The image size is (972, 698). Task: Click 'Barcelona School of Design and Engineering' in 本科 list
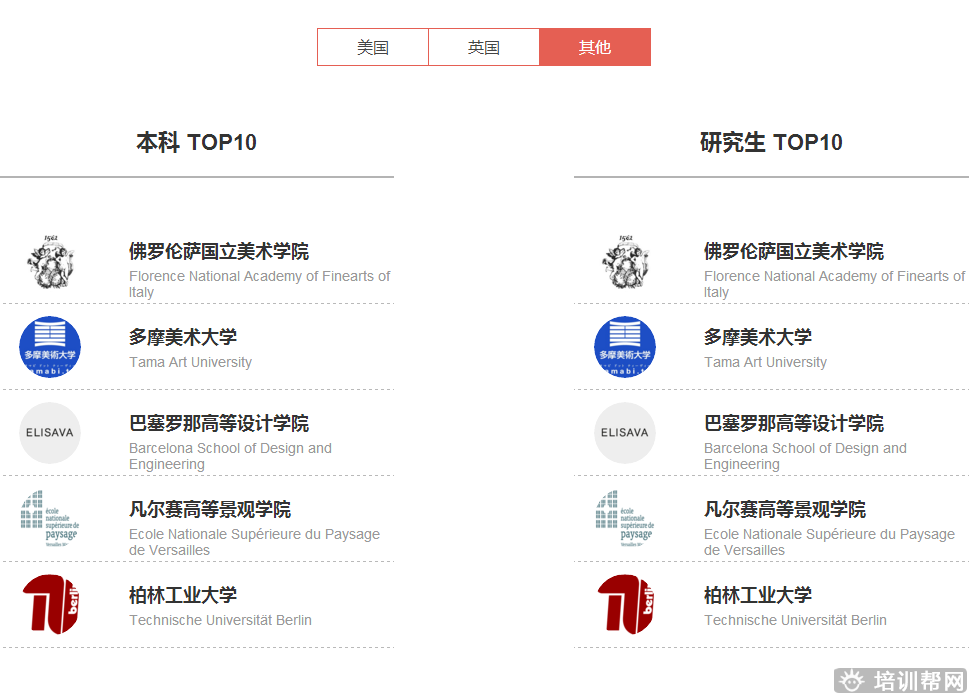click(x=230, y=456)
